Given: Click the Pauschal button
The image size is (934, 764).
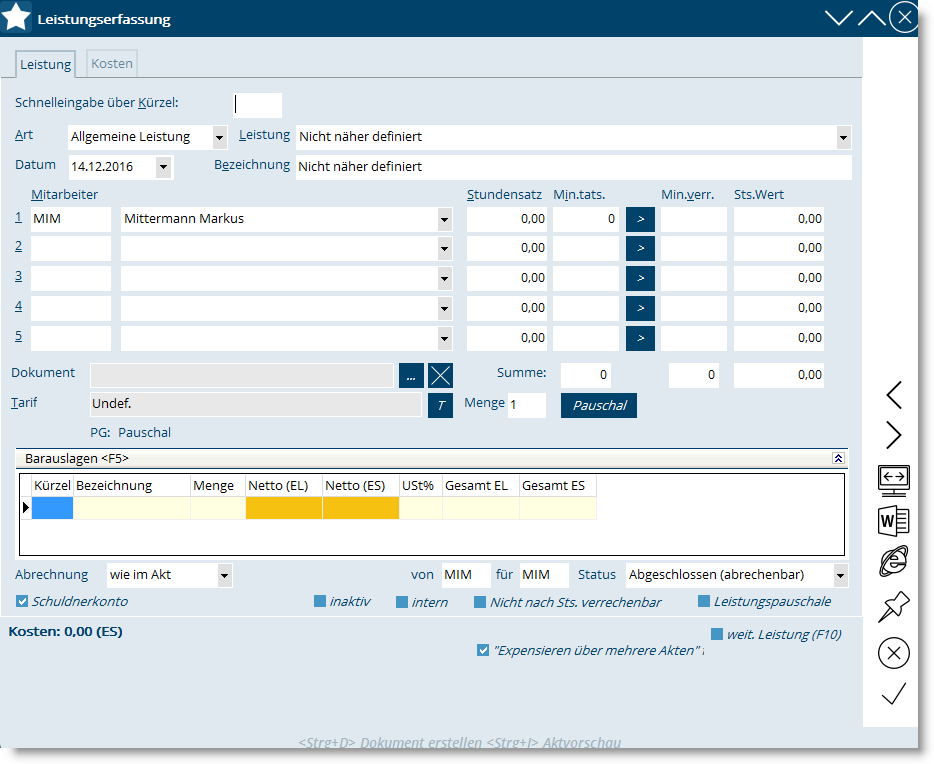Looking at the screenshot, I should coord(598,405).
